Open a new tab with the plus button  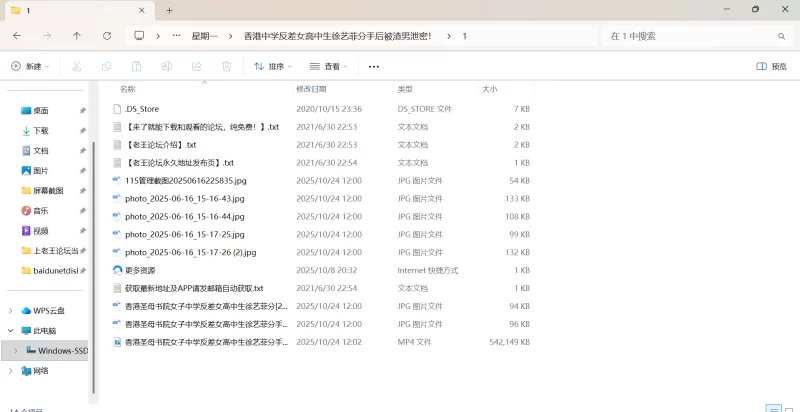(169, 10)
